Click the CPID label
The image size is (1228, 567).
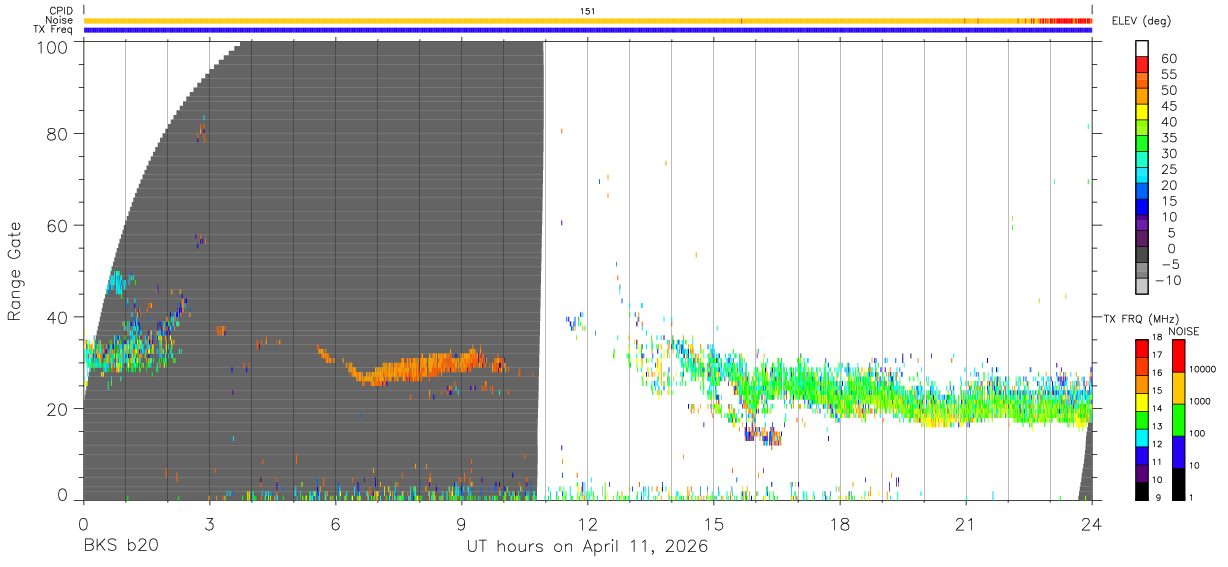click(61, 11)
